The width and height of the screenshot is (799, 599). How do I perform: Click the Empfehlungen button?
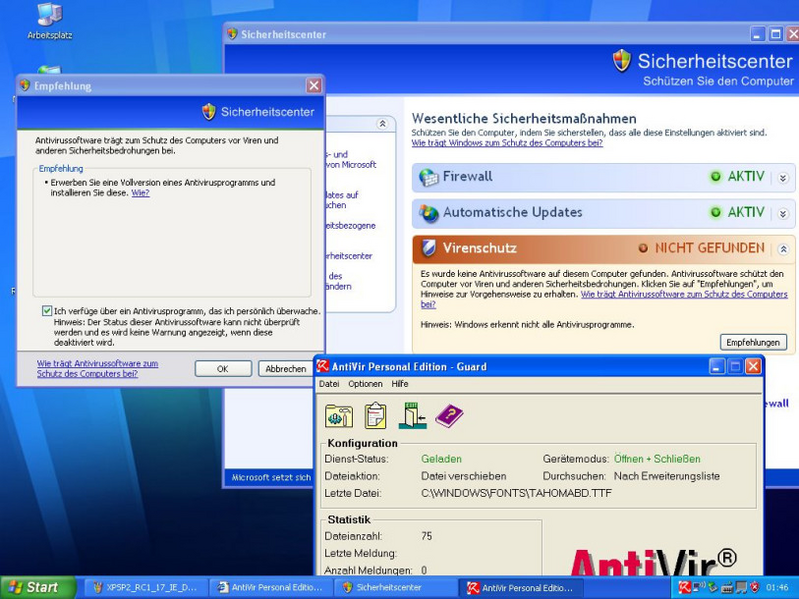click(753, 342)
